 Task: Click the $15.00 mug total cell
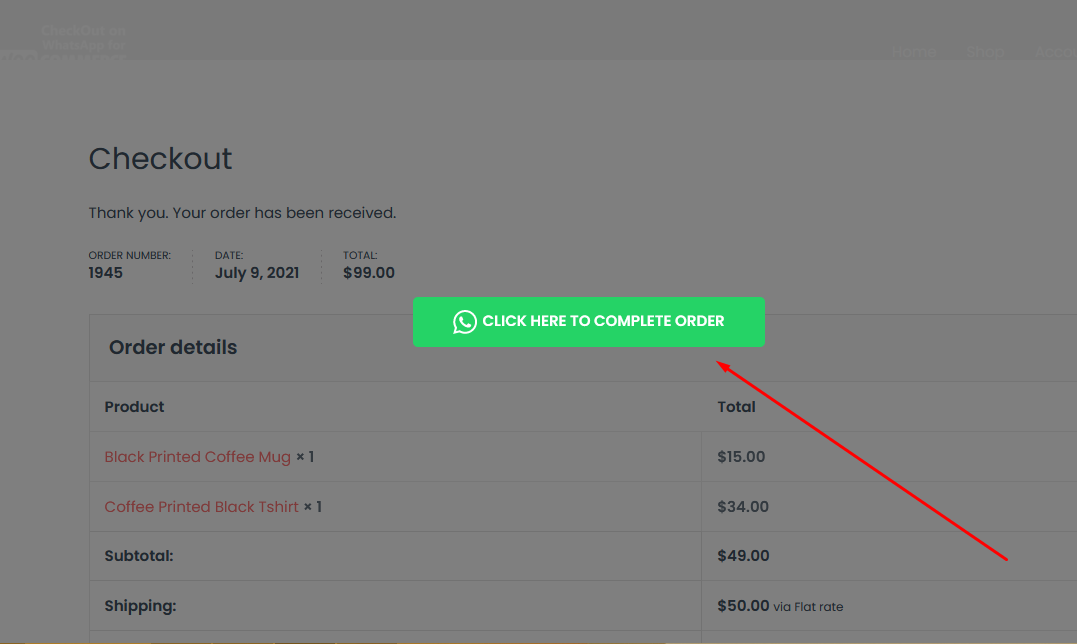[x=741, y=457]
